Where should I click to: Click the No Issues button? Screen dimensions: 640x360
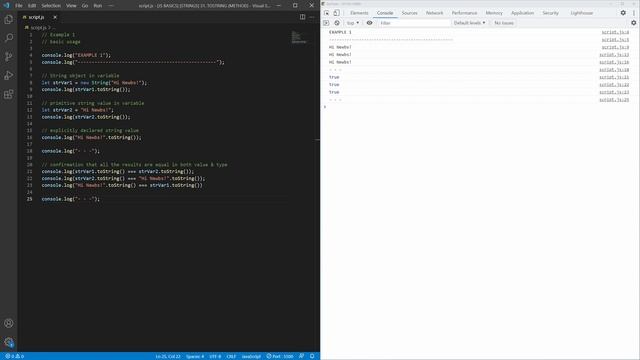[504, 23]
